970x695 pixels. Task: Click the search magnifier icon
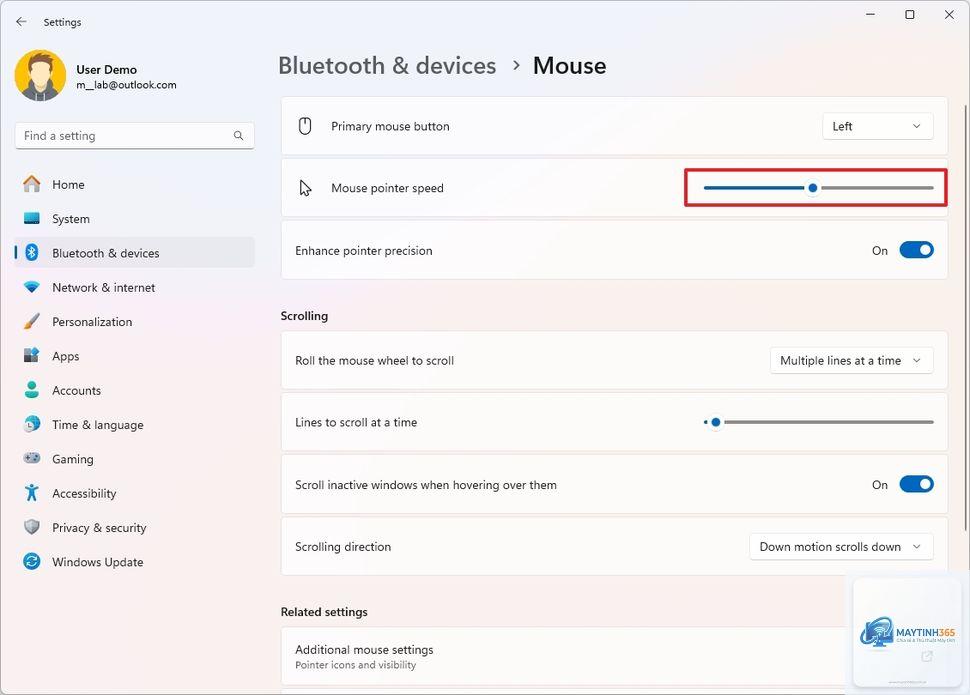pos(238,136)
